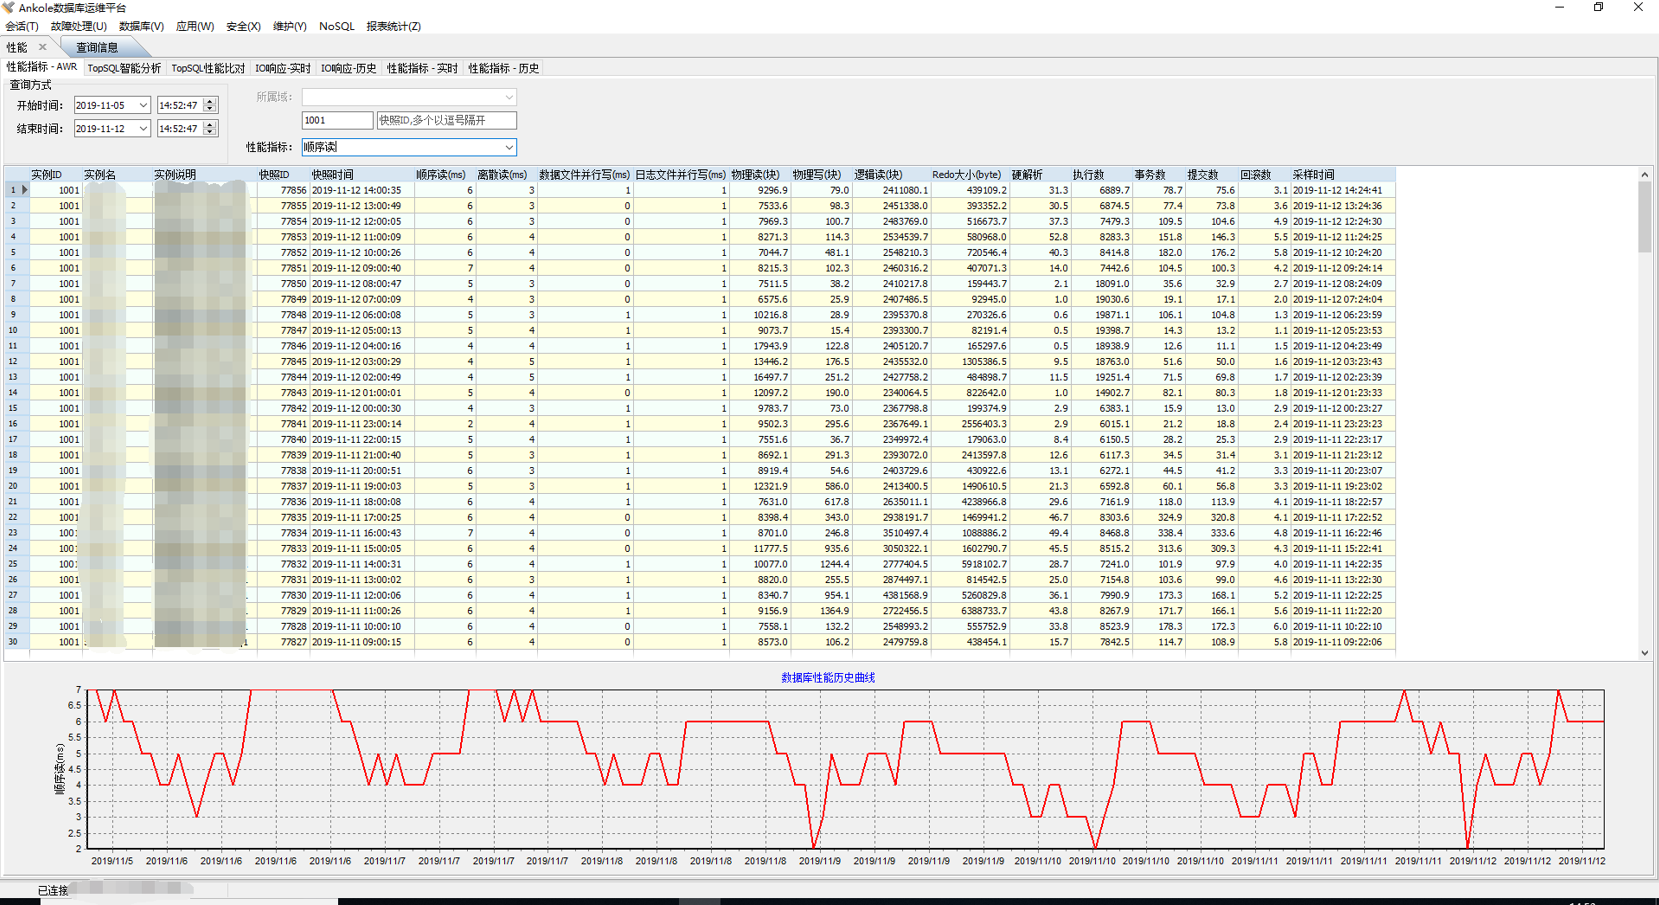The image size is (1659, 905).
Task: Click the table scrollbar up arrow
Action: coord(1645,174)
